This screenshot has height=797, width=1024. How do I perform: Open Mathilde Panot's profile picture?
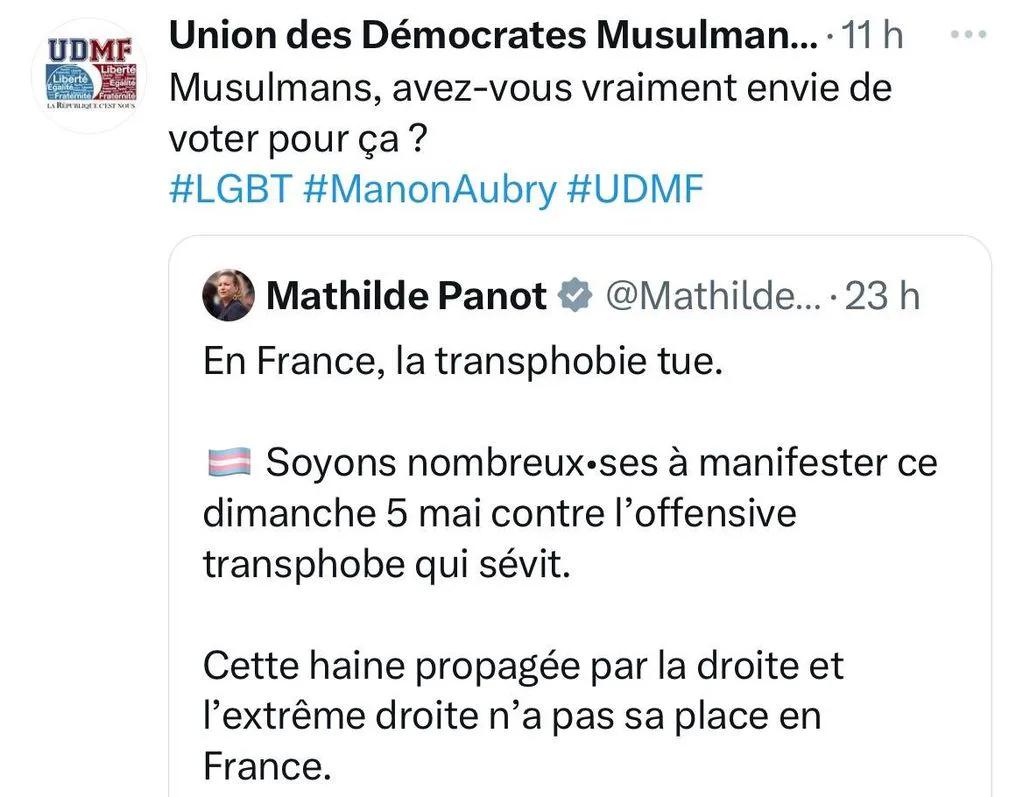pos(229,295)
